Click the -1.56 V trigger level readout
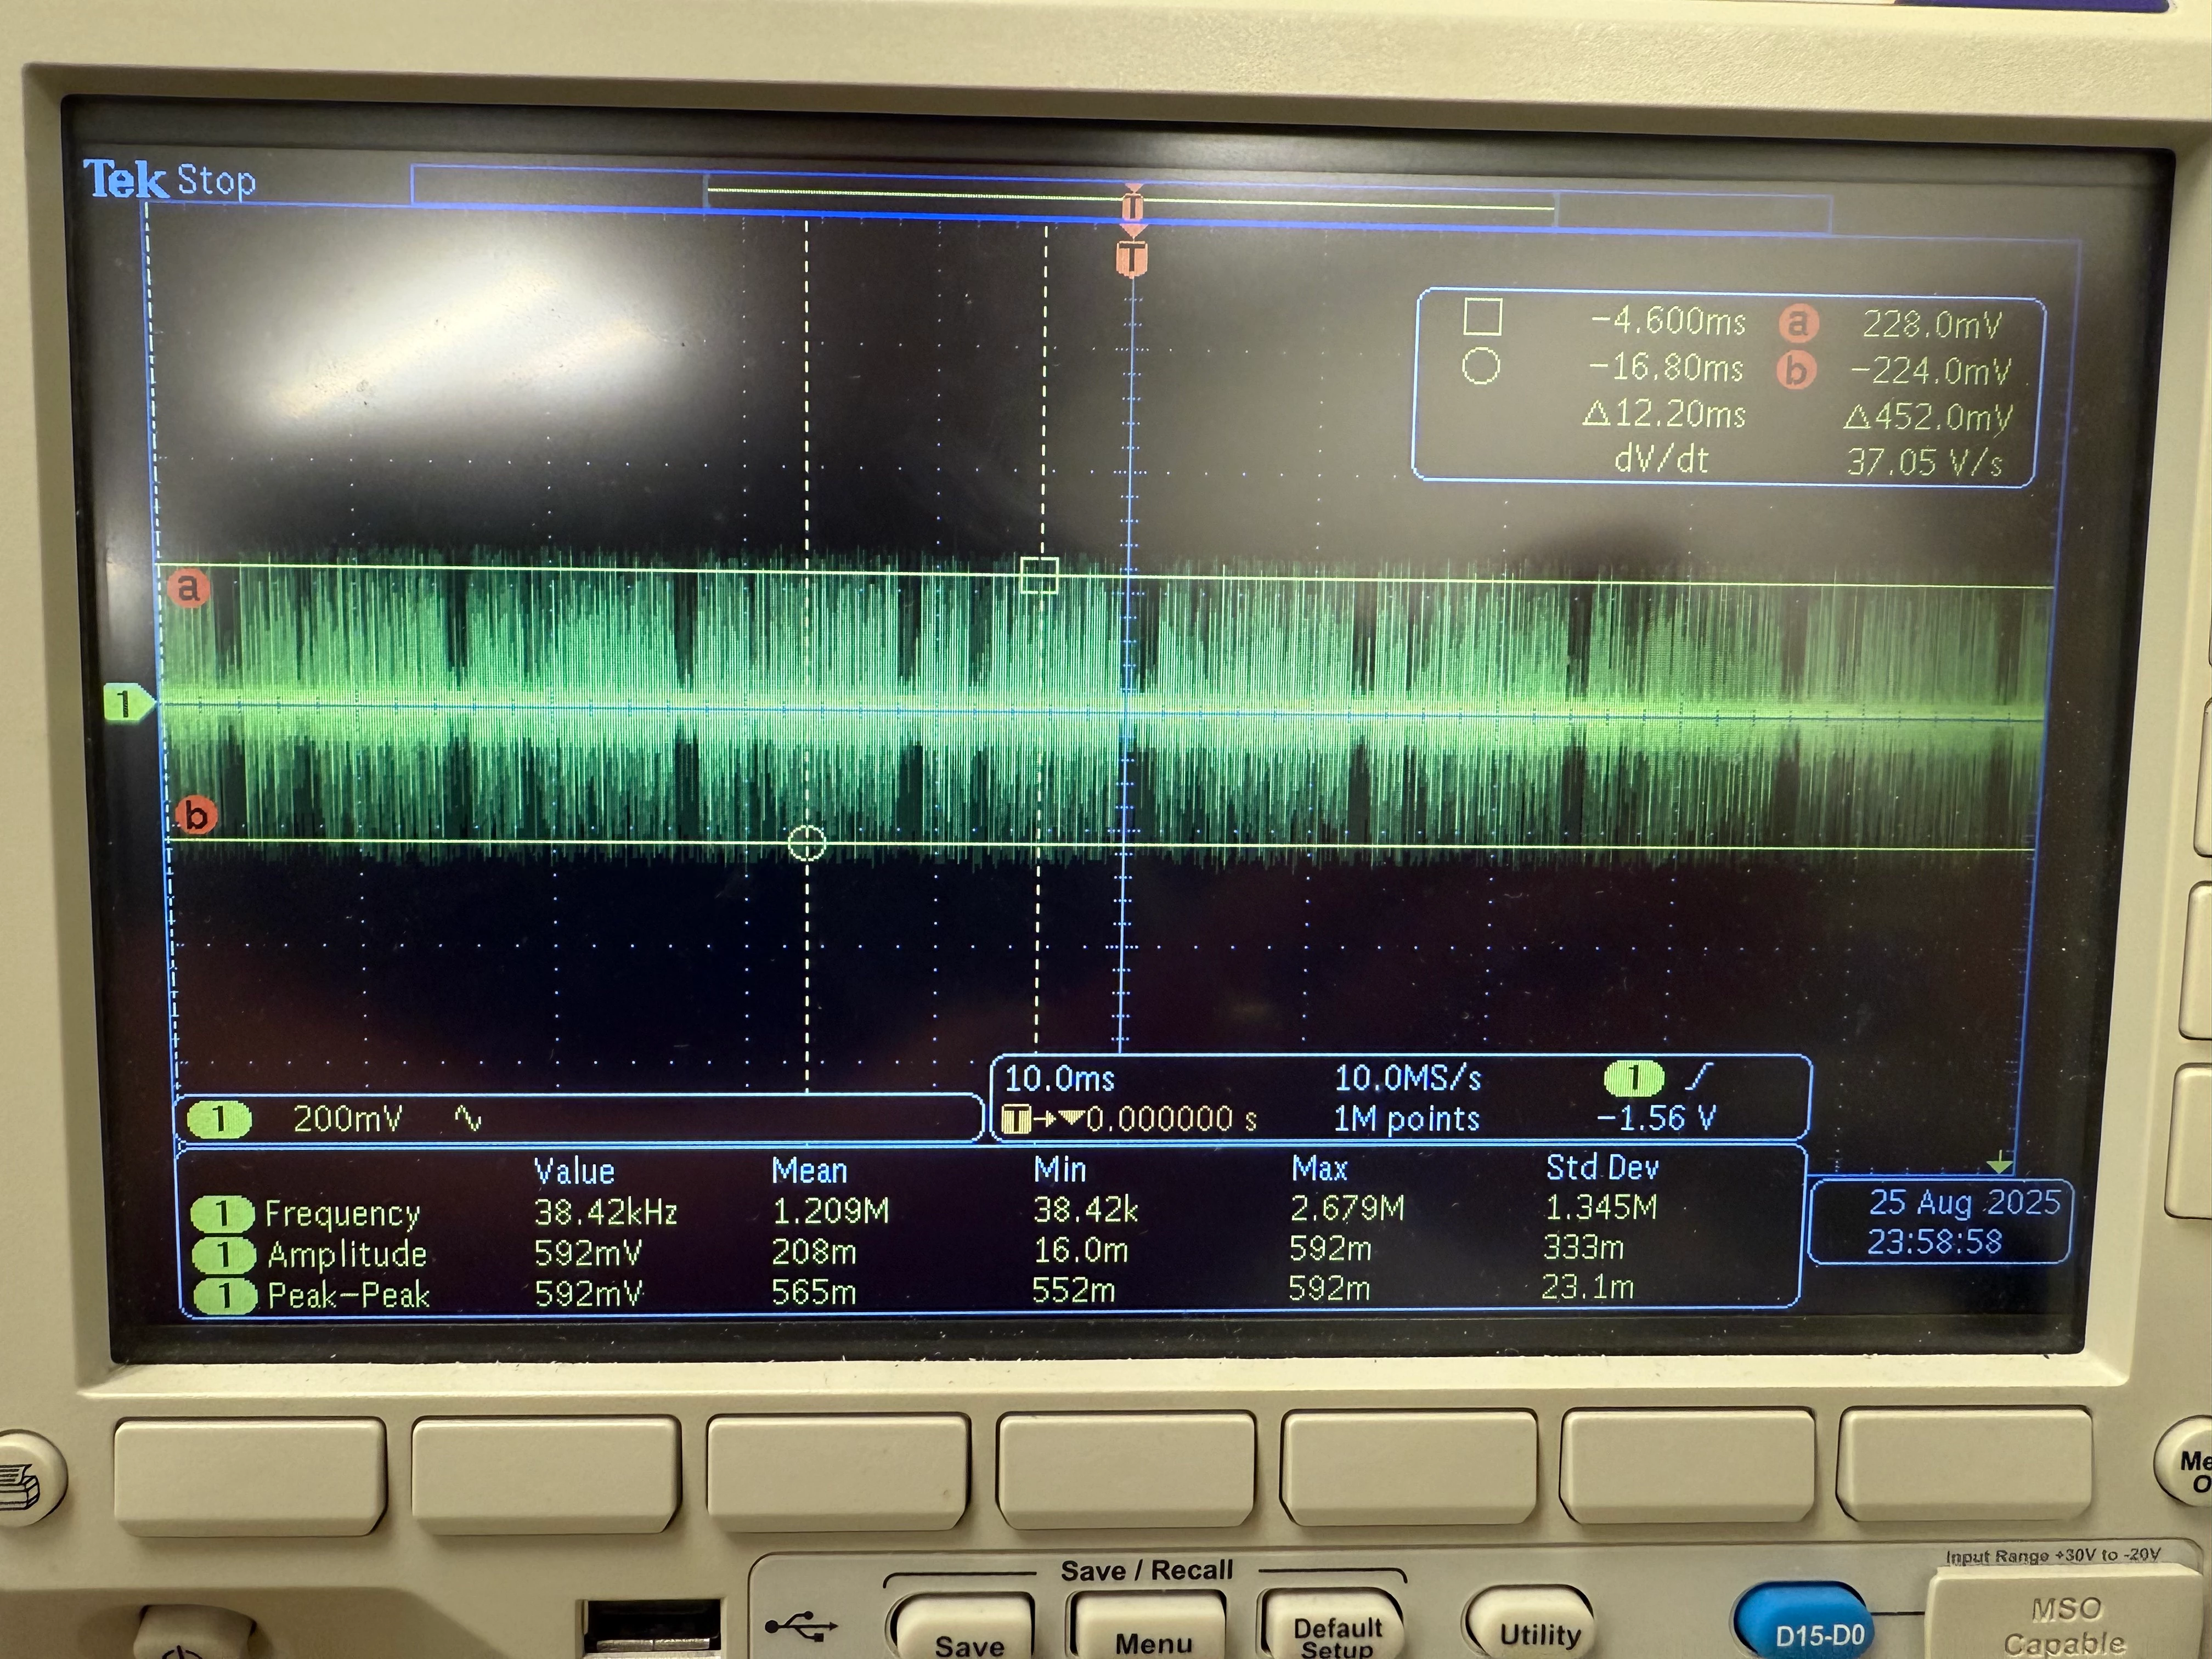This screenshot has width=2212, height=1659. click(1656, 1118)
